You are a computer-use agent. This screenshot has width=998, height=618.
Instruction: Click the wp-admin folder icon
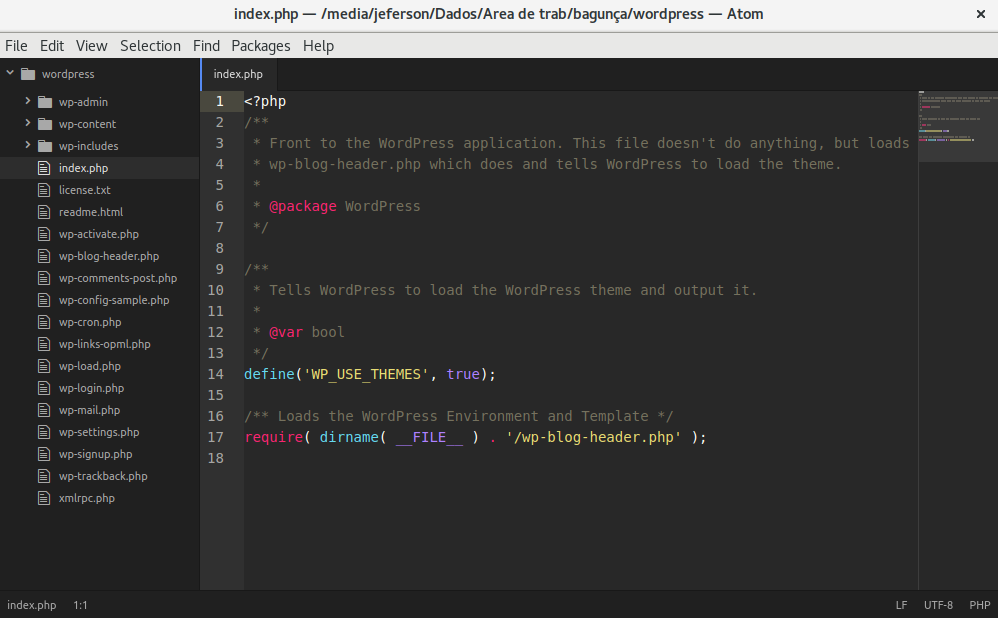44,101
